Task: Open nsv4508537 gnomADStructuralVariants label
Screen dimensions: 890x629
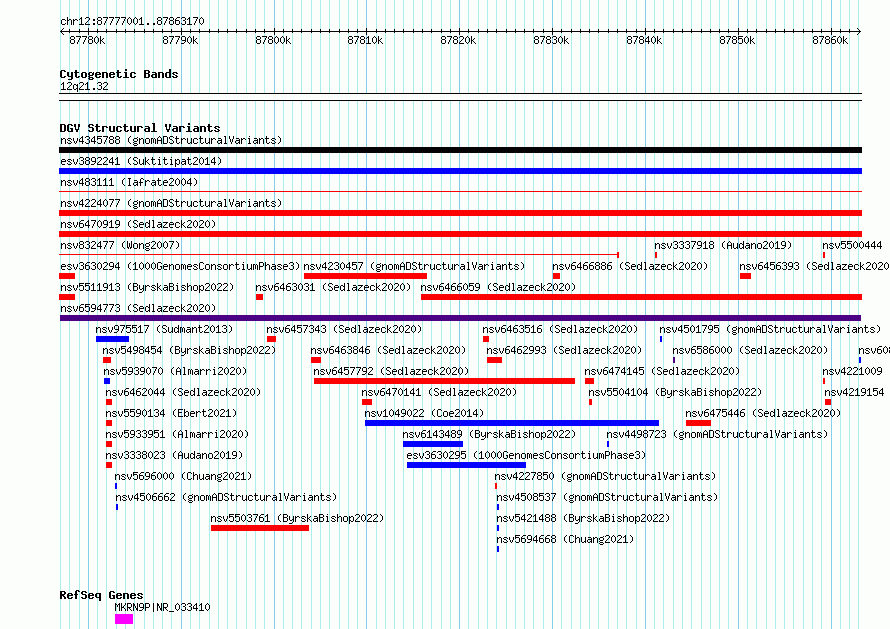Action: (607, 497)
